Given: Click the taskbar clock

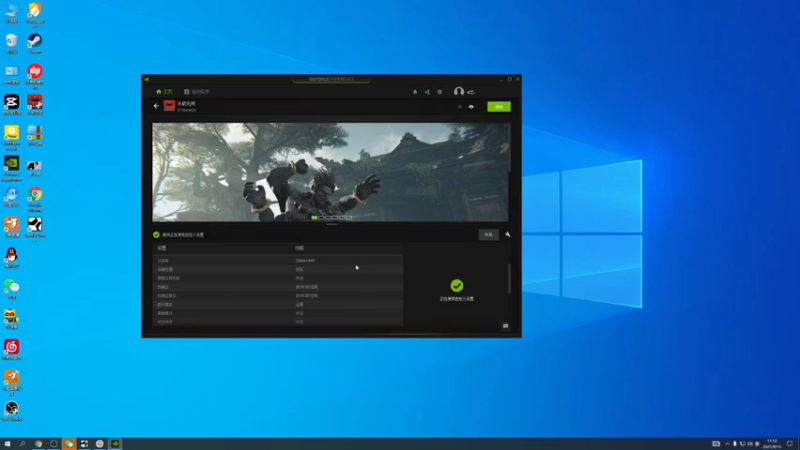Looking at the screenshot, I should (x=772, y=444).
